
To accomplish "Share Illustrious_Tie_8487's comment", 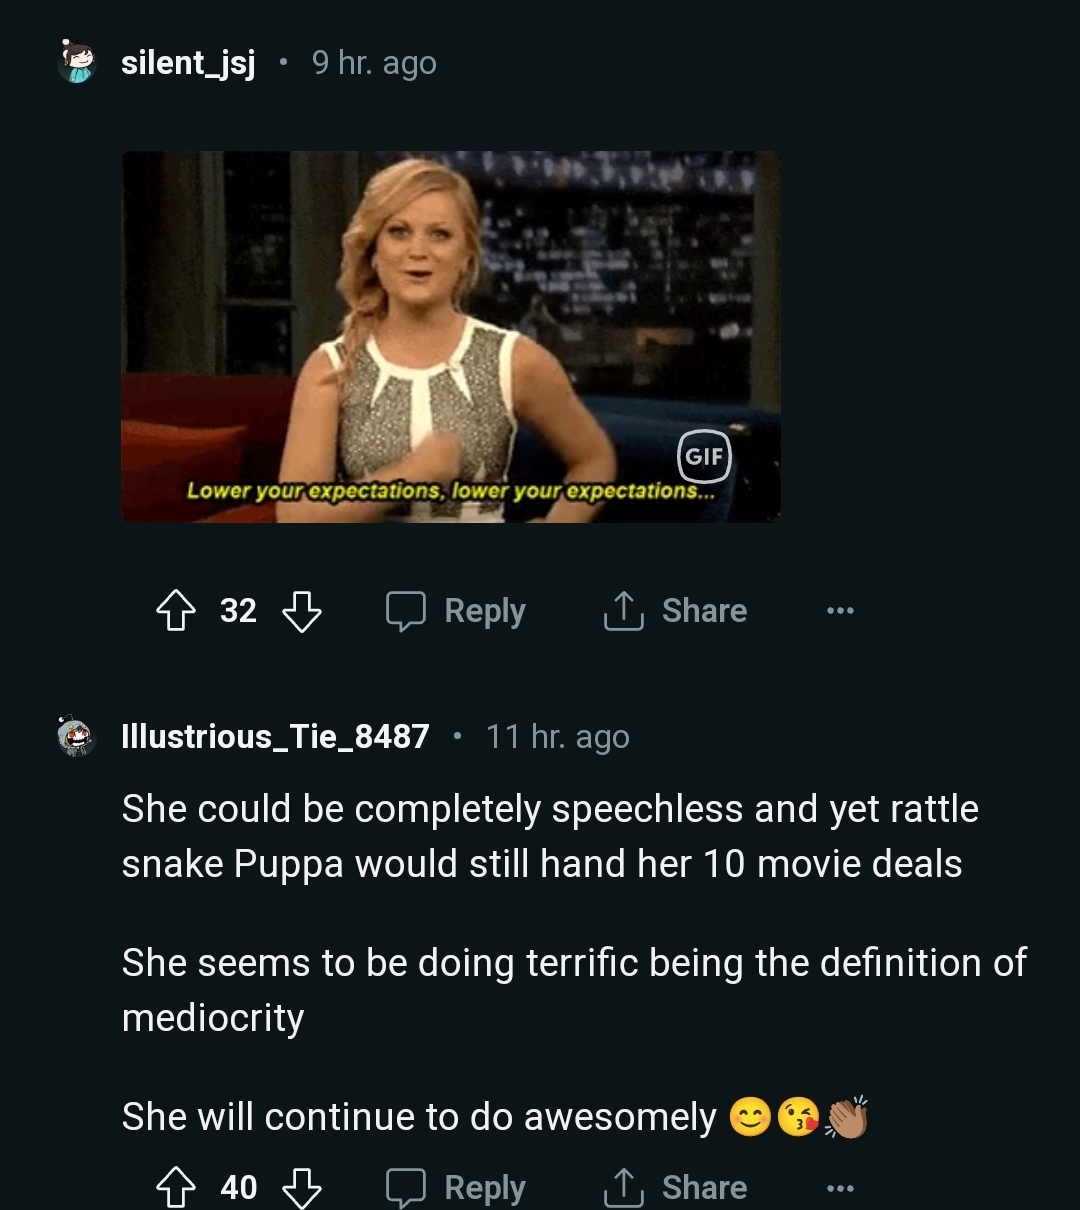I will click(x=676, y=1187).
